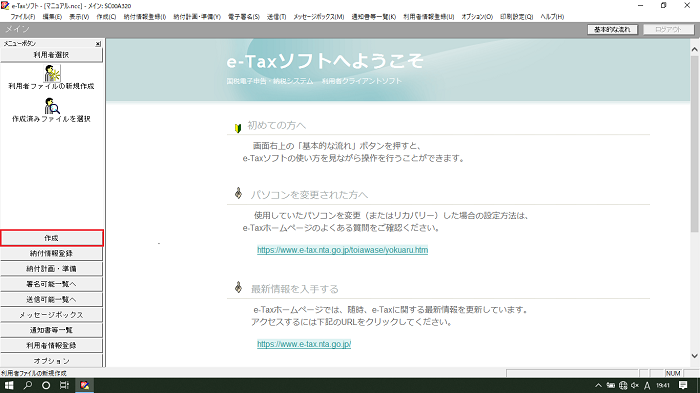Viewport: 700px width, 393px height.
Task: Click the network globe tray icon
Action: (623, 385)
